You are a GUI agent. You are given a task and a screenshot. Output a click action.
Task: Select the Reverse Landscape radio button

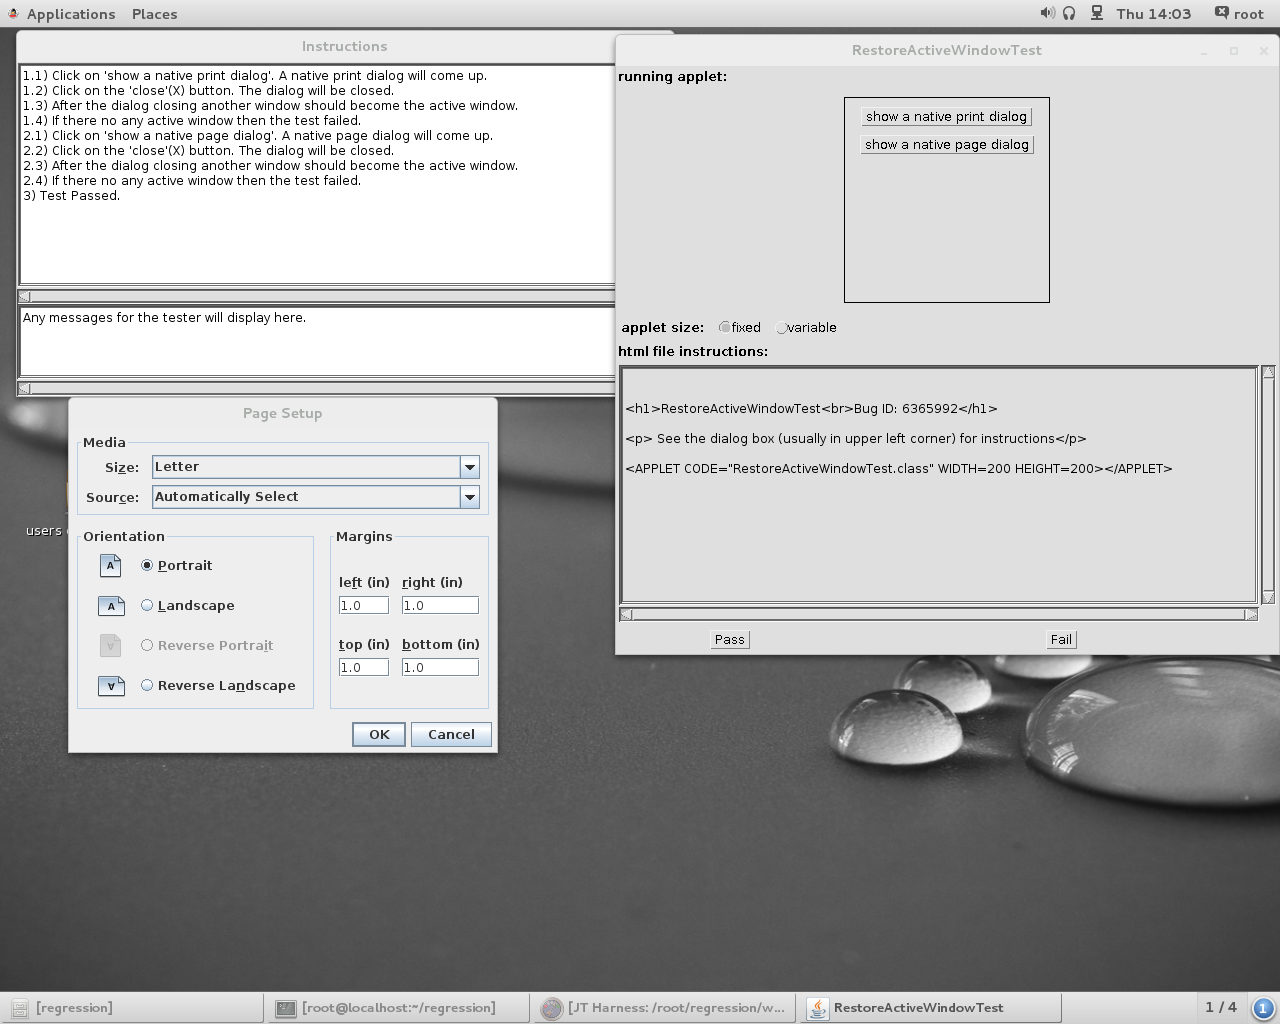click(x=147, y=685)
